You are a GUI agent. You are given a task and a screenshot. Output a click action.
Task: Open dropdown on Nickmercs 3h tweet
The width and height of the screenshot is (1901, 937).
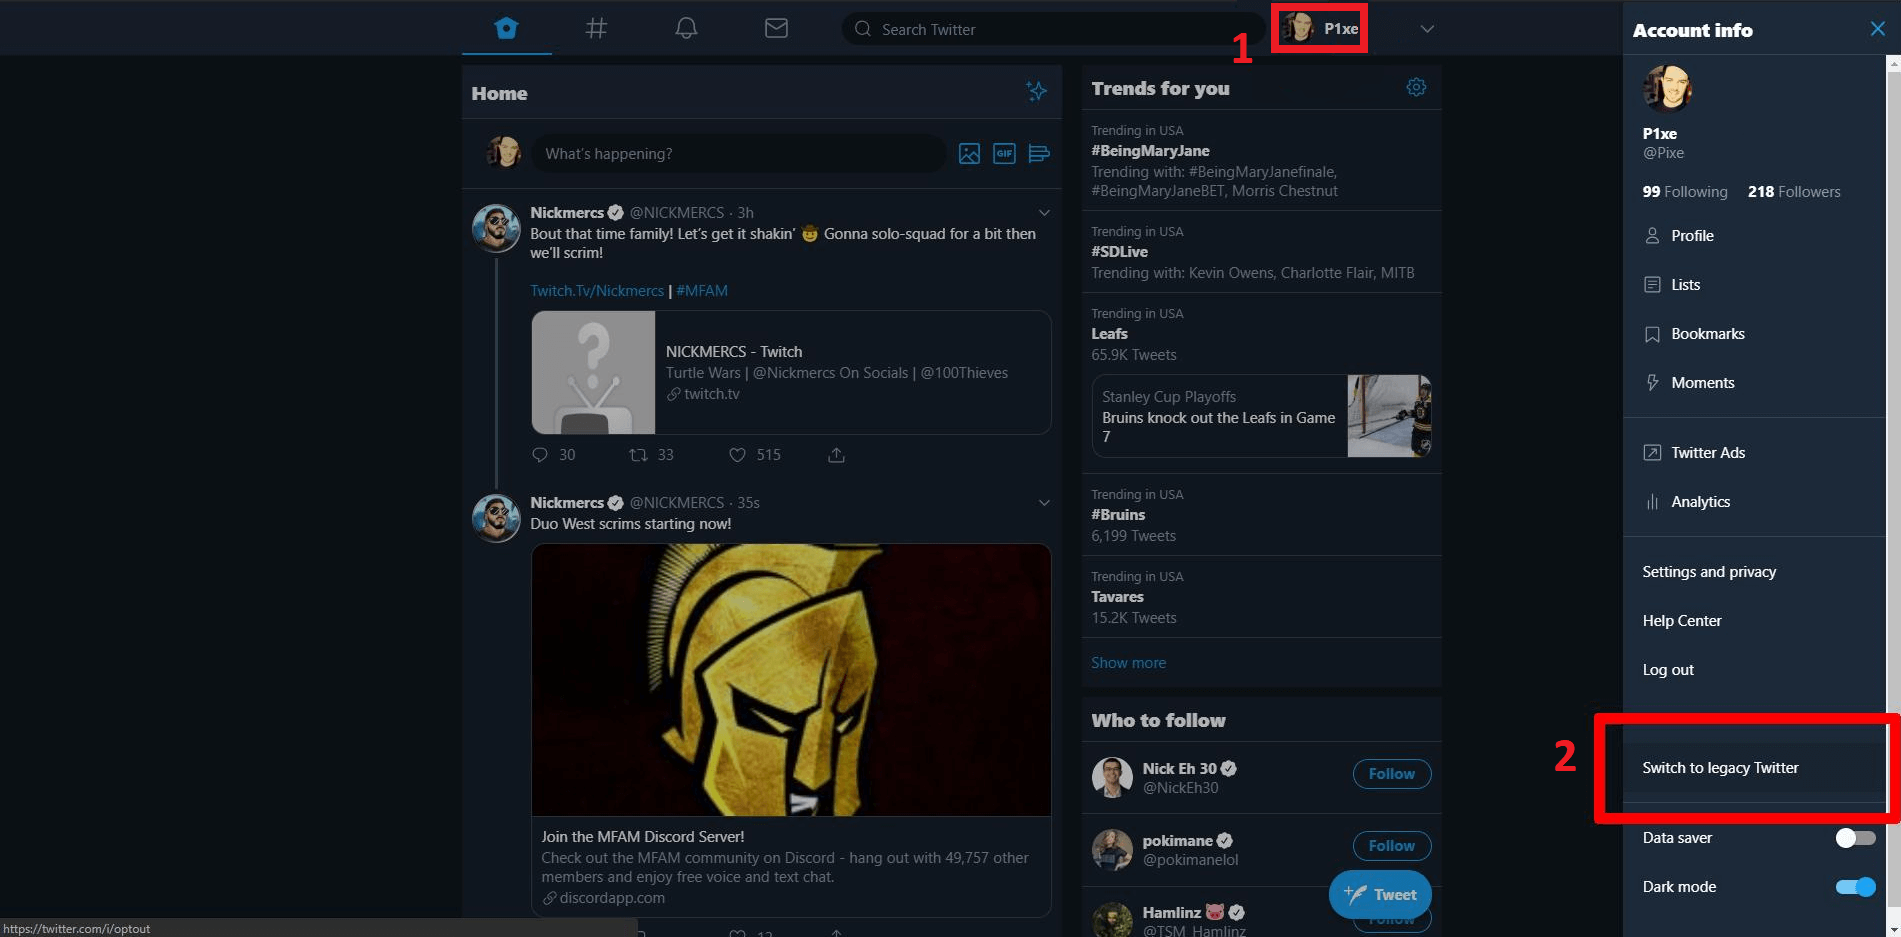click(1044, 212)
